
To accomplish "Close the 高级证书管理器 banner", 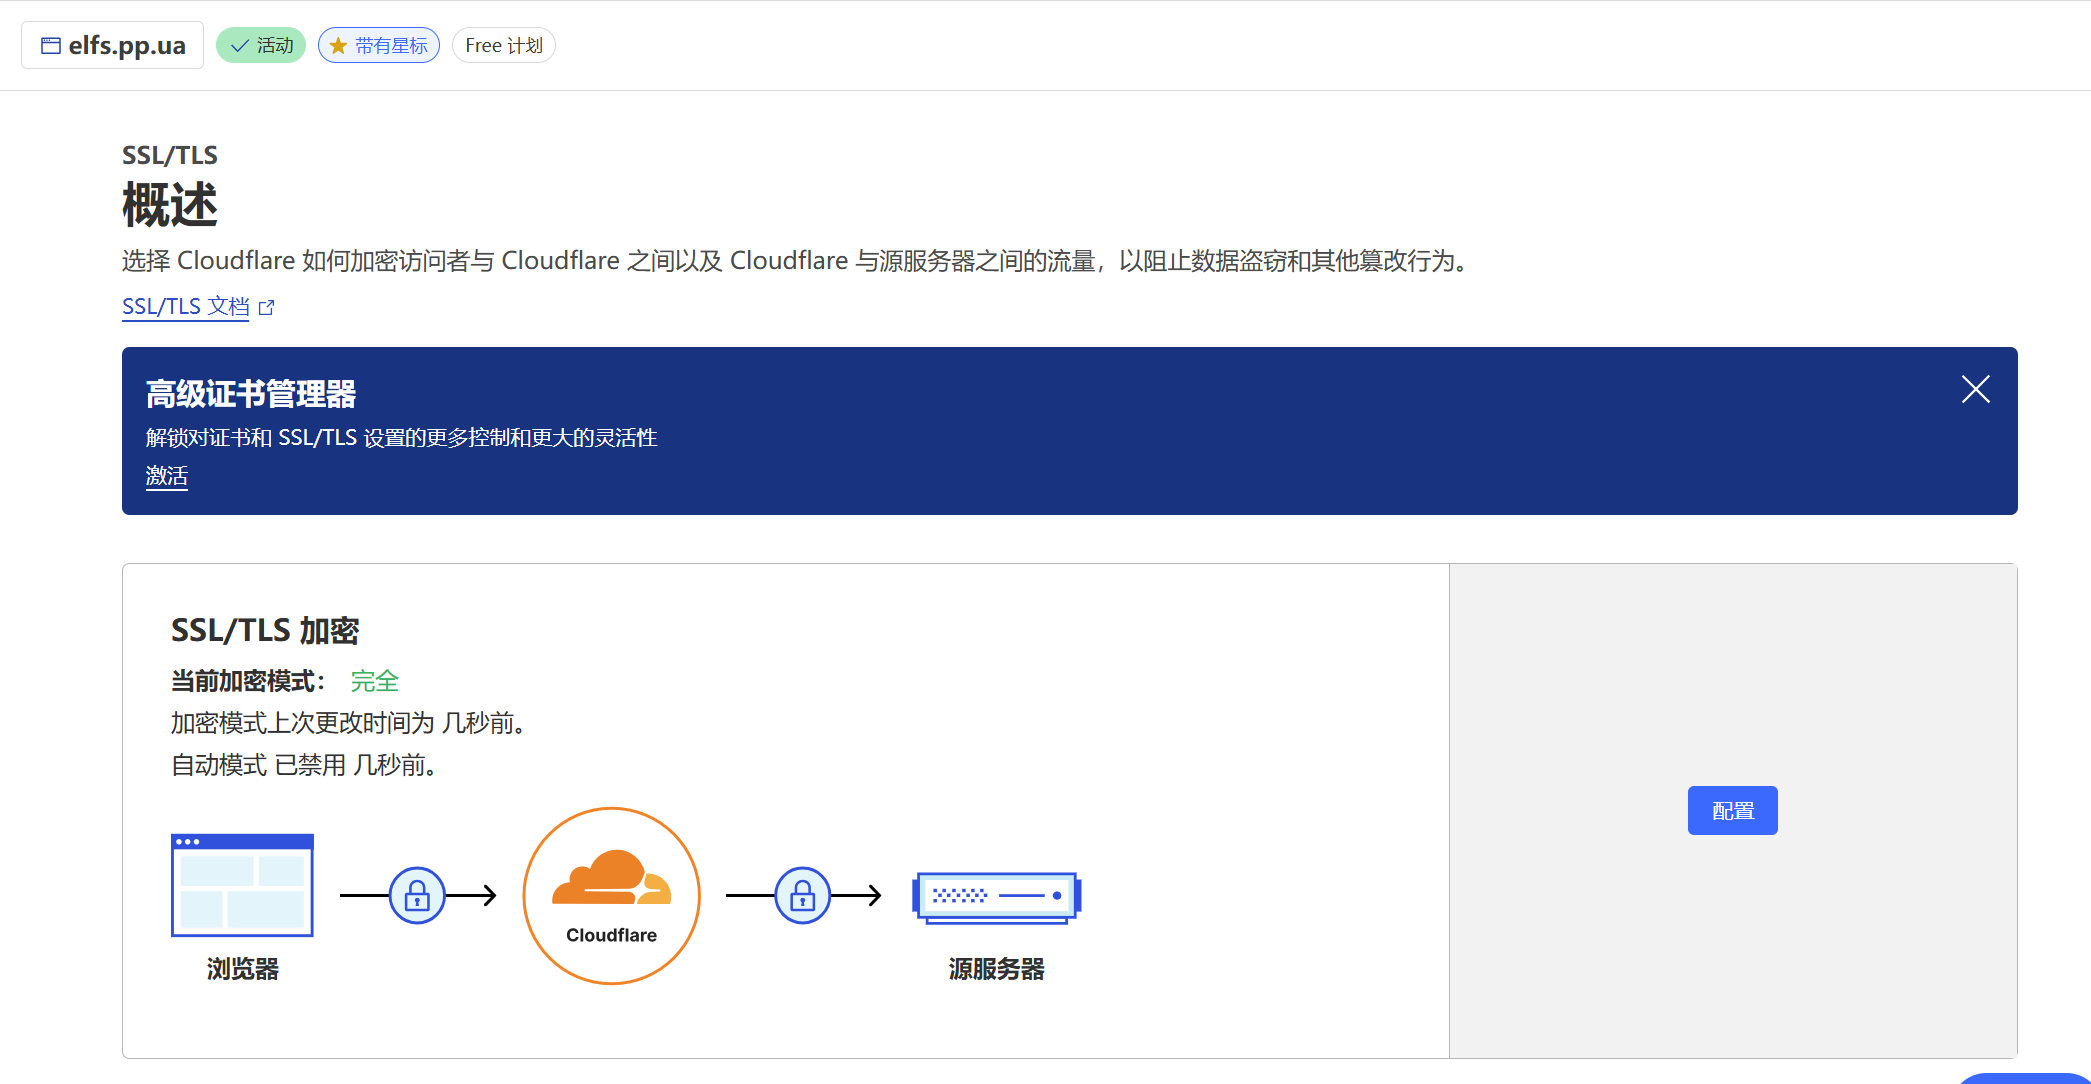I will point(1975,389).
